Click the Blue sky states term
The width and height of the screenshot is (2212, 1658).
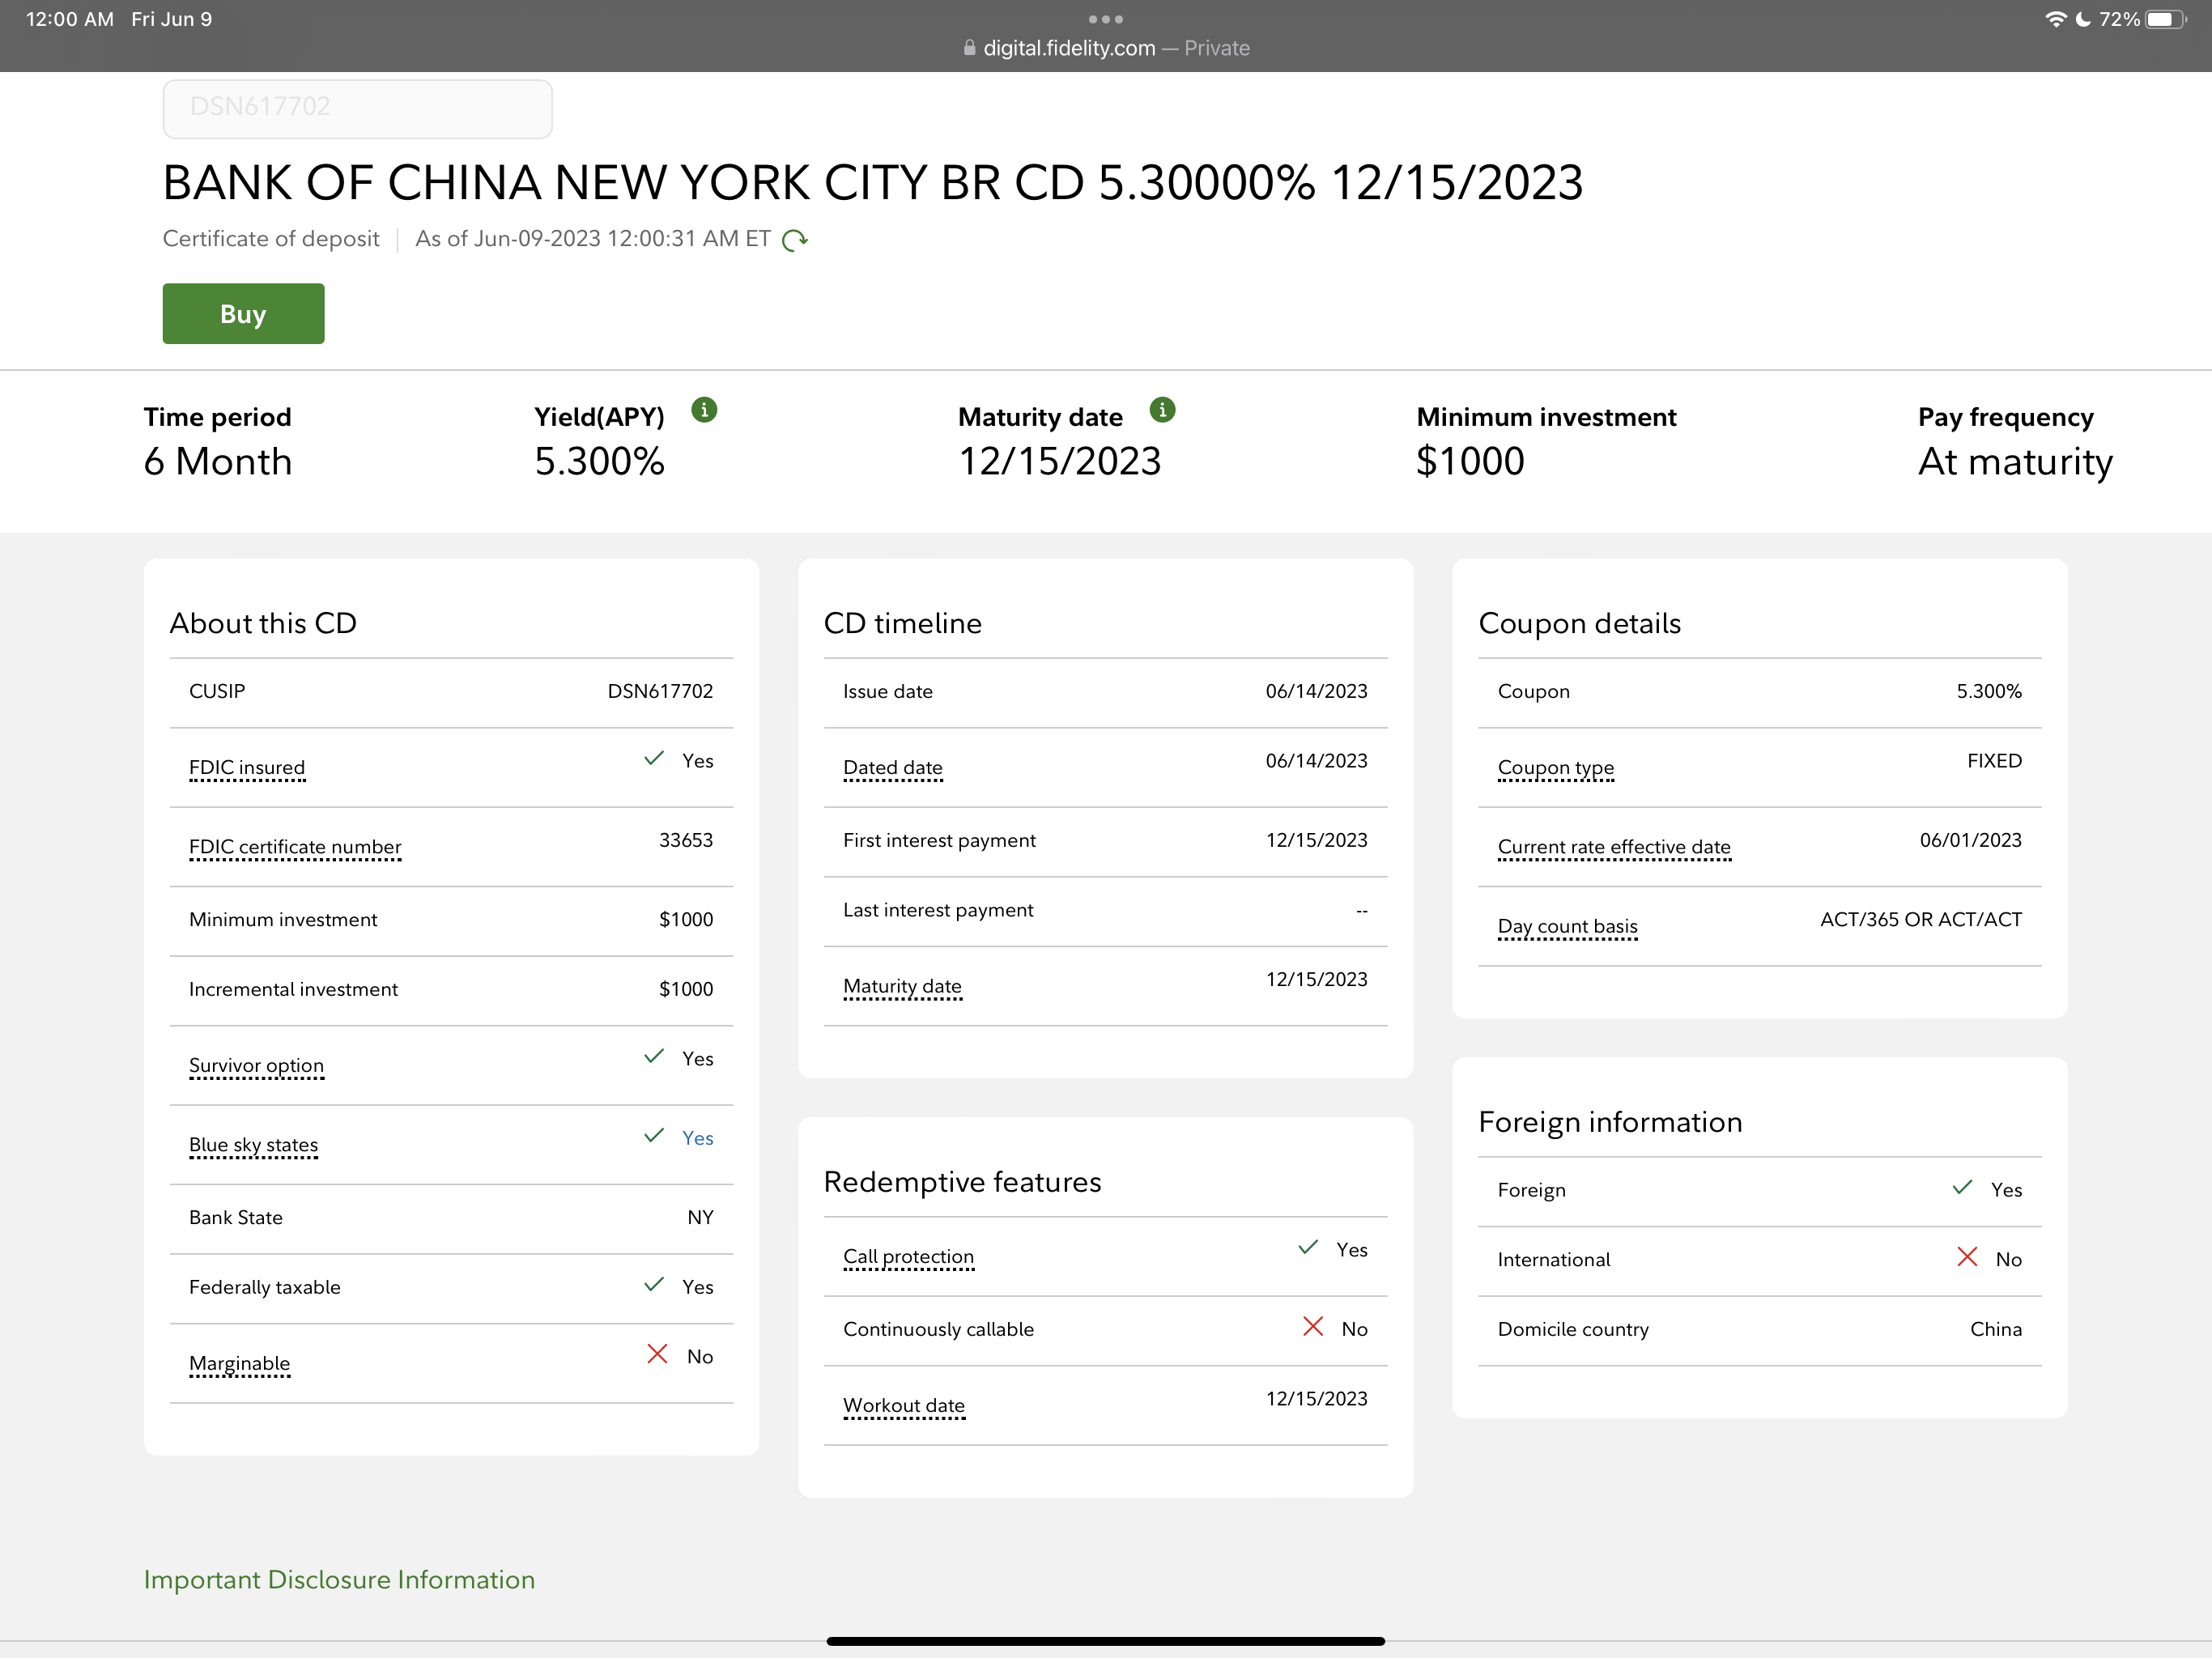pos(253,1145)
